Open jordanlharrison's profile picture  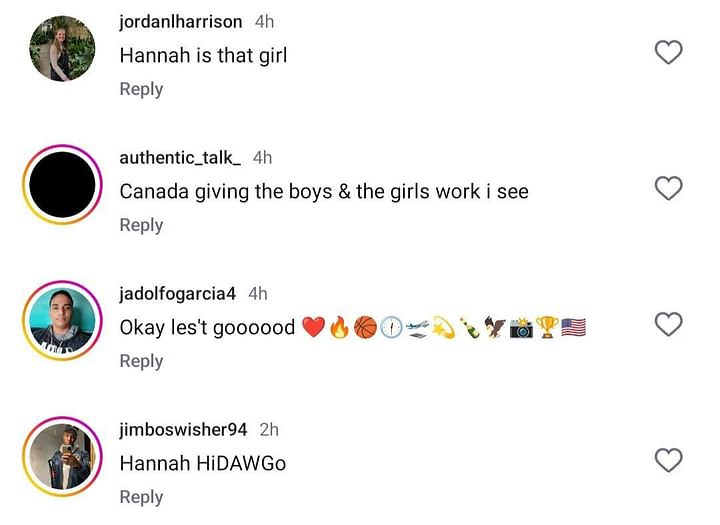(x=62, y=48)
